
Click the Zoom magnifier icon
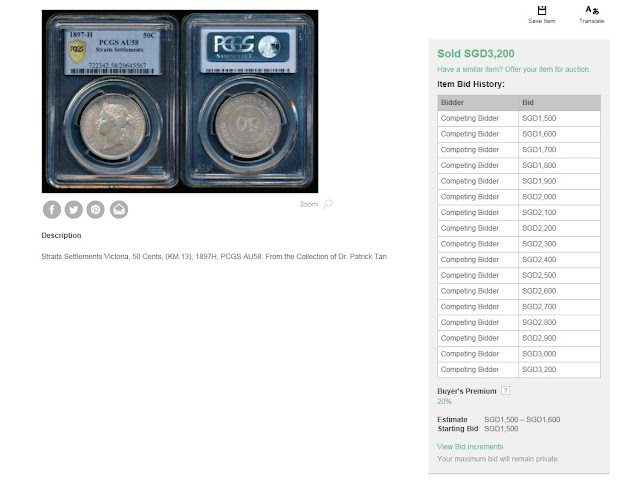[327, 204]
